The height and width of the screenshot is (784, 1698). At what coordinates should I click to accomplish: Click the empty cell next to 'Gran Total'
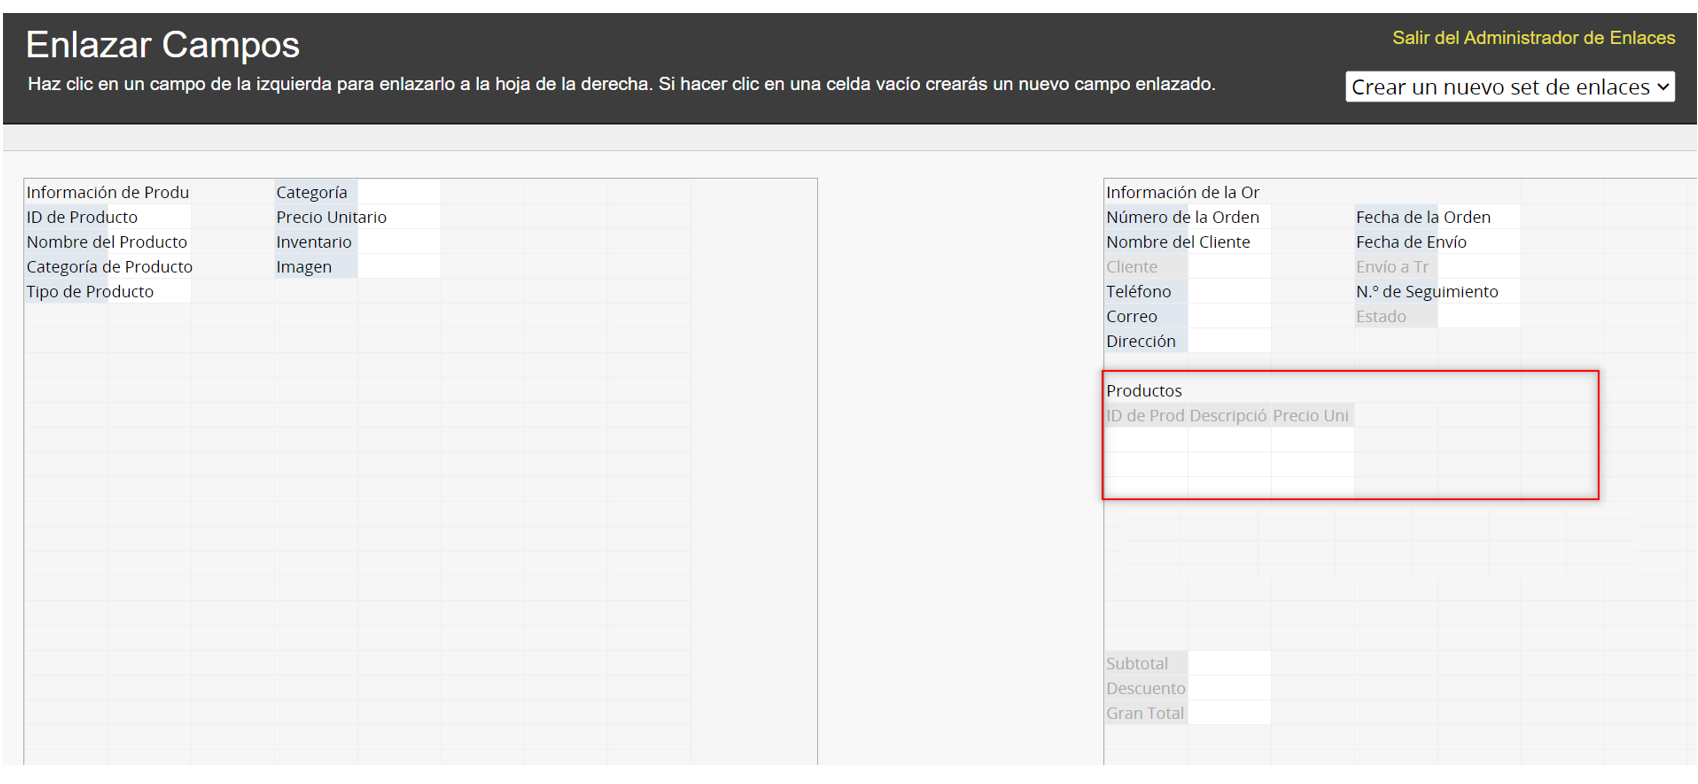[x=1229, y=714]
